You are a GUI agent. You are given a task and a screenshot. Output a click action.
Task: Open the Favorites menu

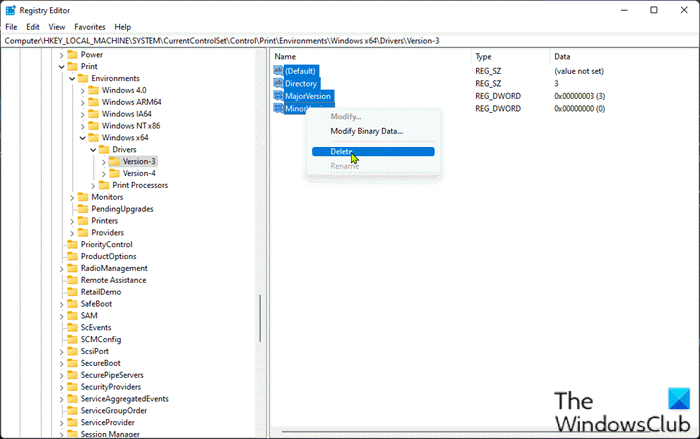pos(90,27)
